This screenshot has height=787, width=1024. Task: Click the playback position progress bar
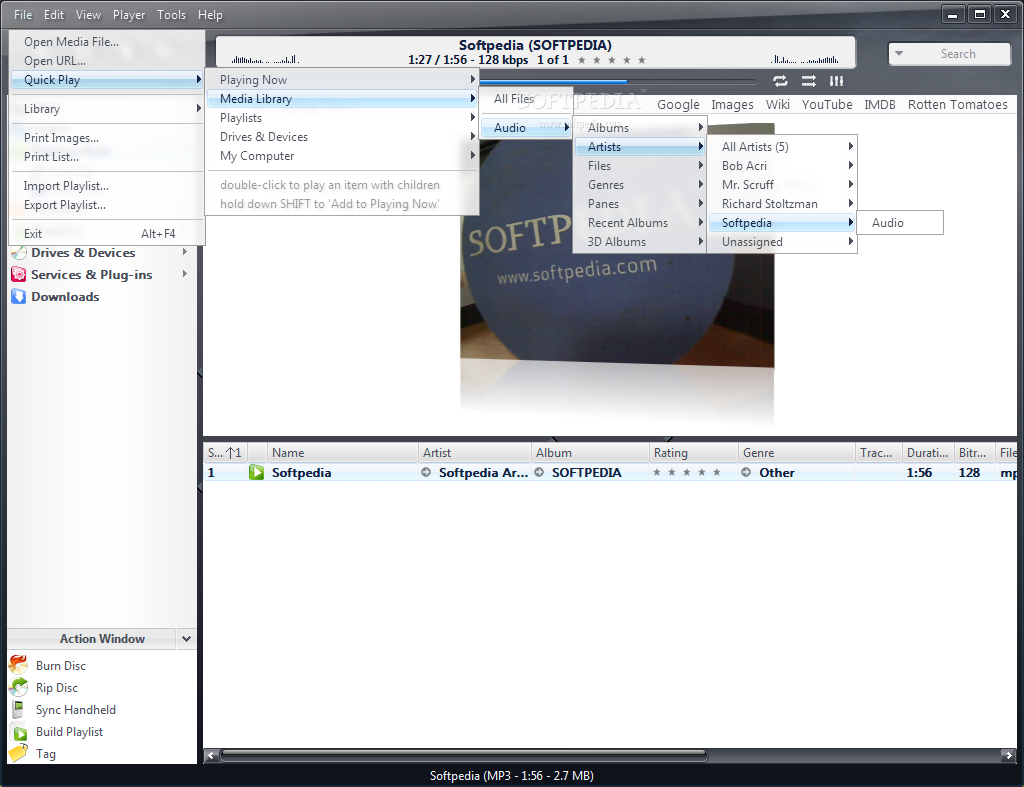[x=617, y=82]
